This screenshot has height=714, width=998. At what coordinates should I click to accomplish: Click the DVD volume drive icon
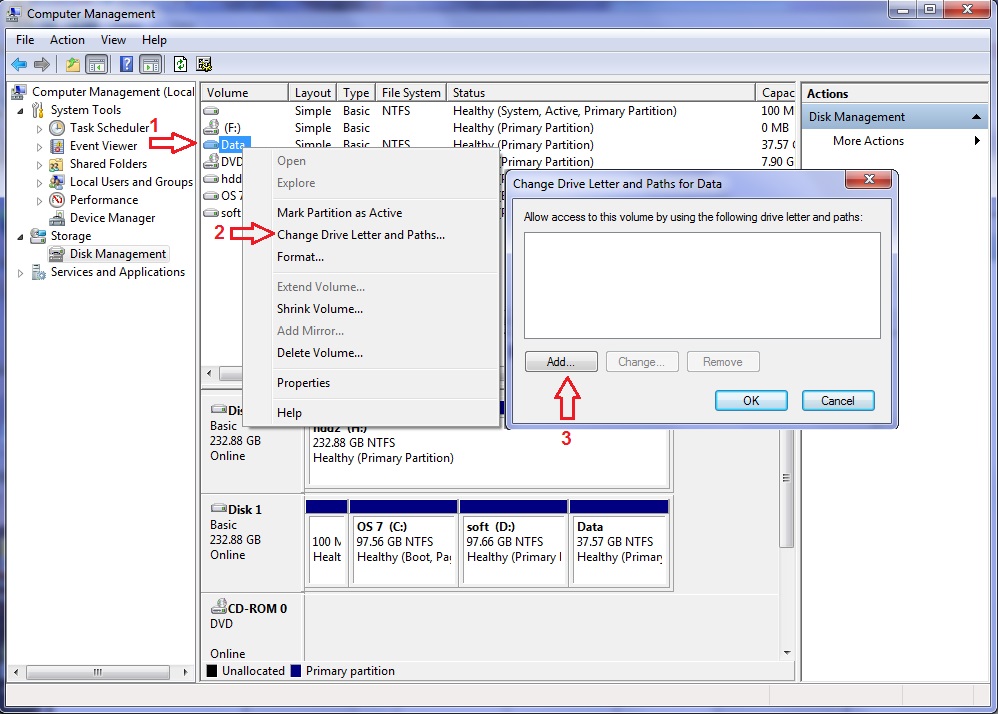(x=211, y=161)
